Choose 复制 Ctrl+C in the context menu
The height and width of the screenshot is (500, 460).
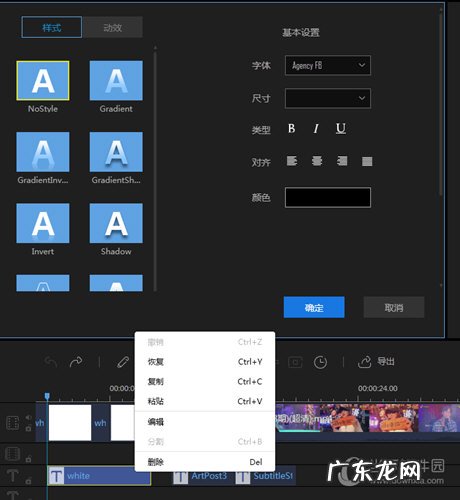[205, 381]
